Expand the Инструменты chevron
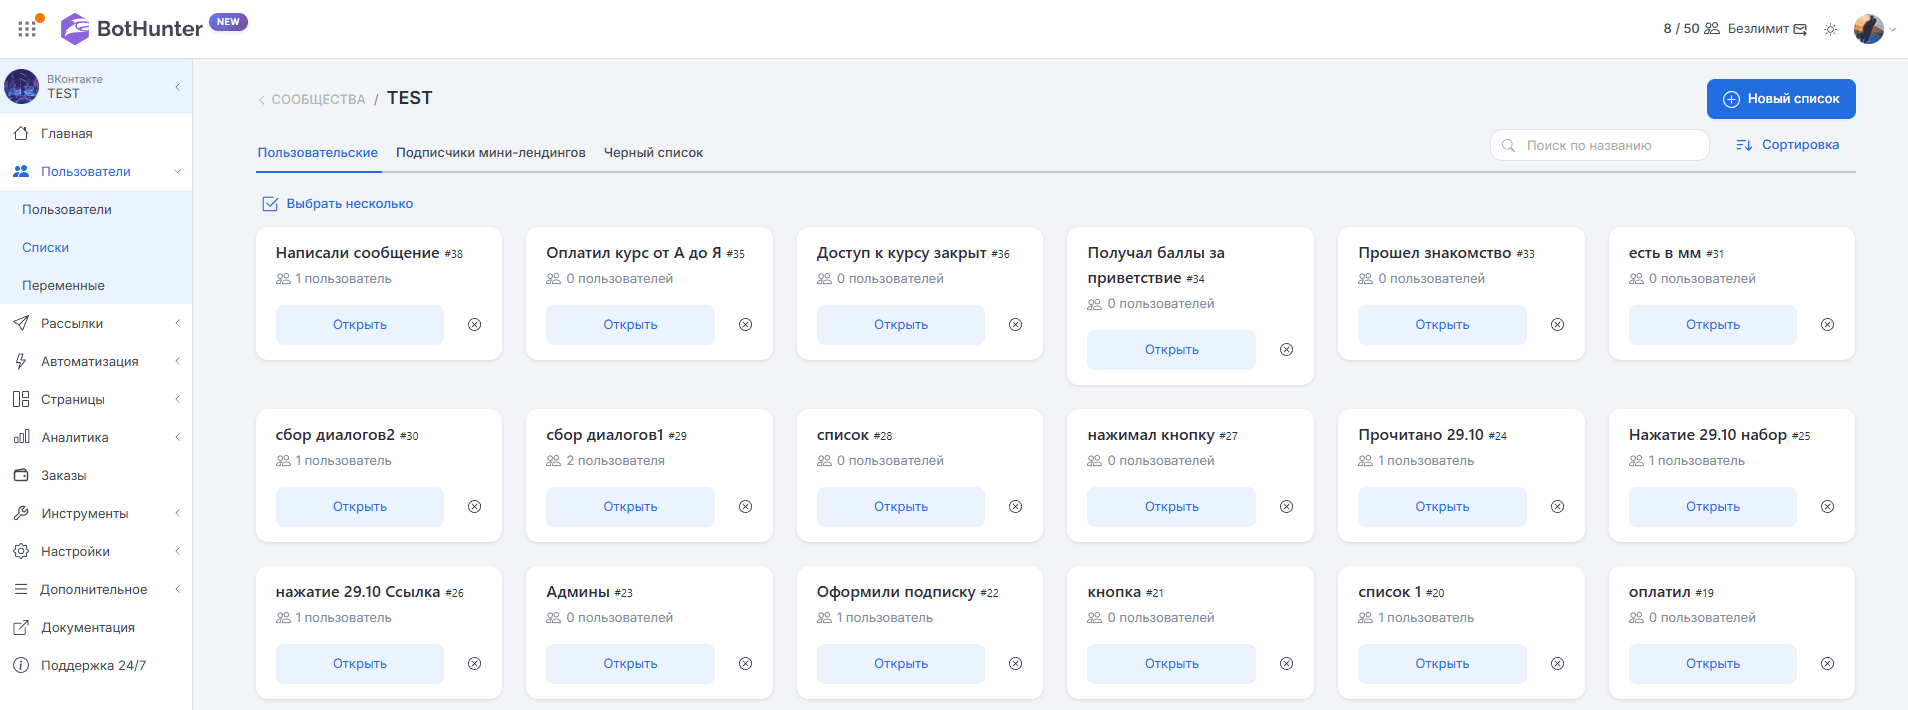This screenshot has width=1908, height=710. pos(178,513)
